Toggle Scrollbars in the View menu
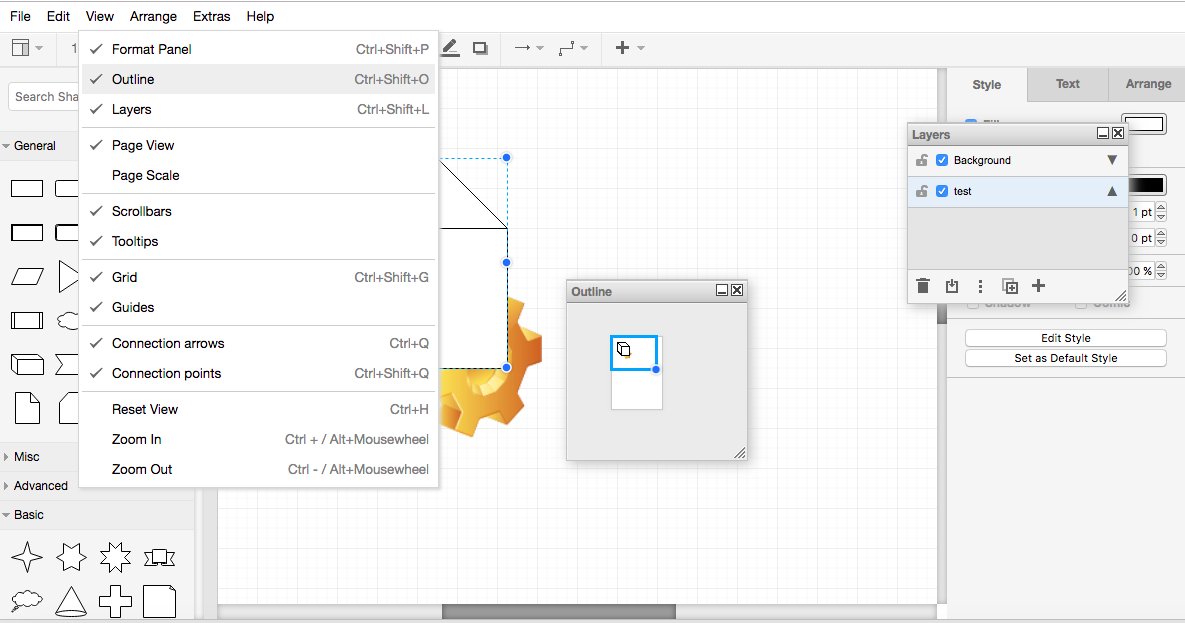The height and width of the screenshot is (623, 1185). click(x=258, y=211)
